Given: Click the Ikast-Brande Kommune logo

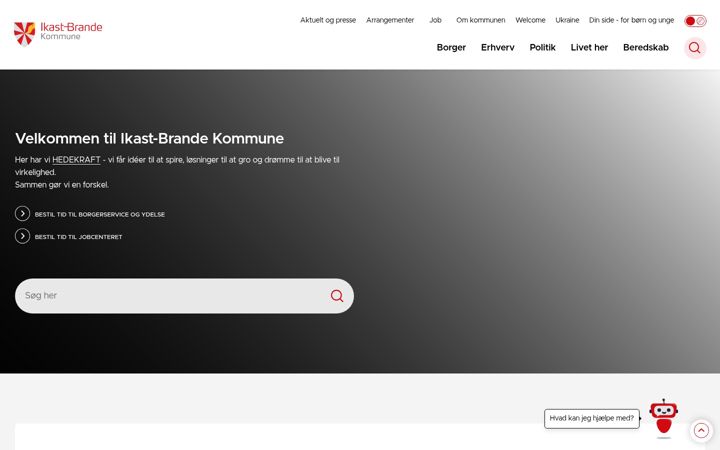Looking at the screenshot, I should tap(58, 33).
